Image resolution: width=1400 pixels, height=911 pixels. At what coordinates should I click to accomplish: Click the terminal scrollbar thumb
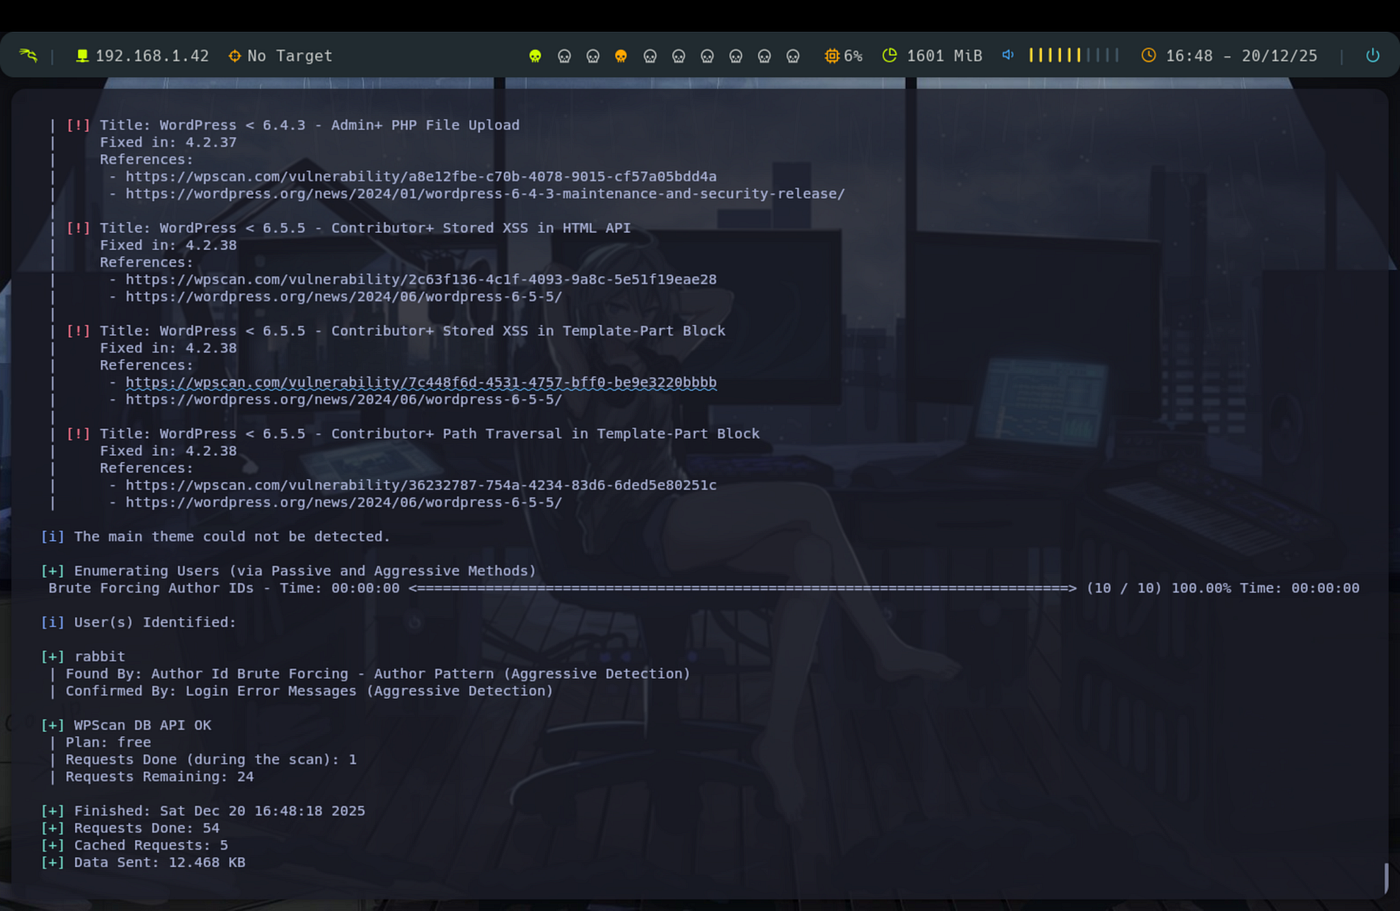tap(1386, 878)
